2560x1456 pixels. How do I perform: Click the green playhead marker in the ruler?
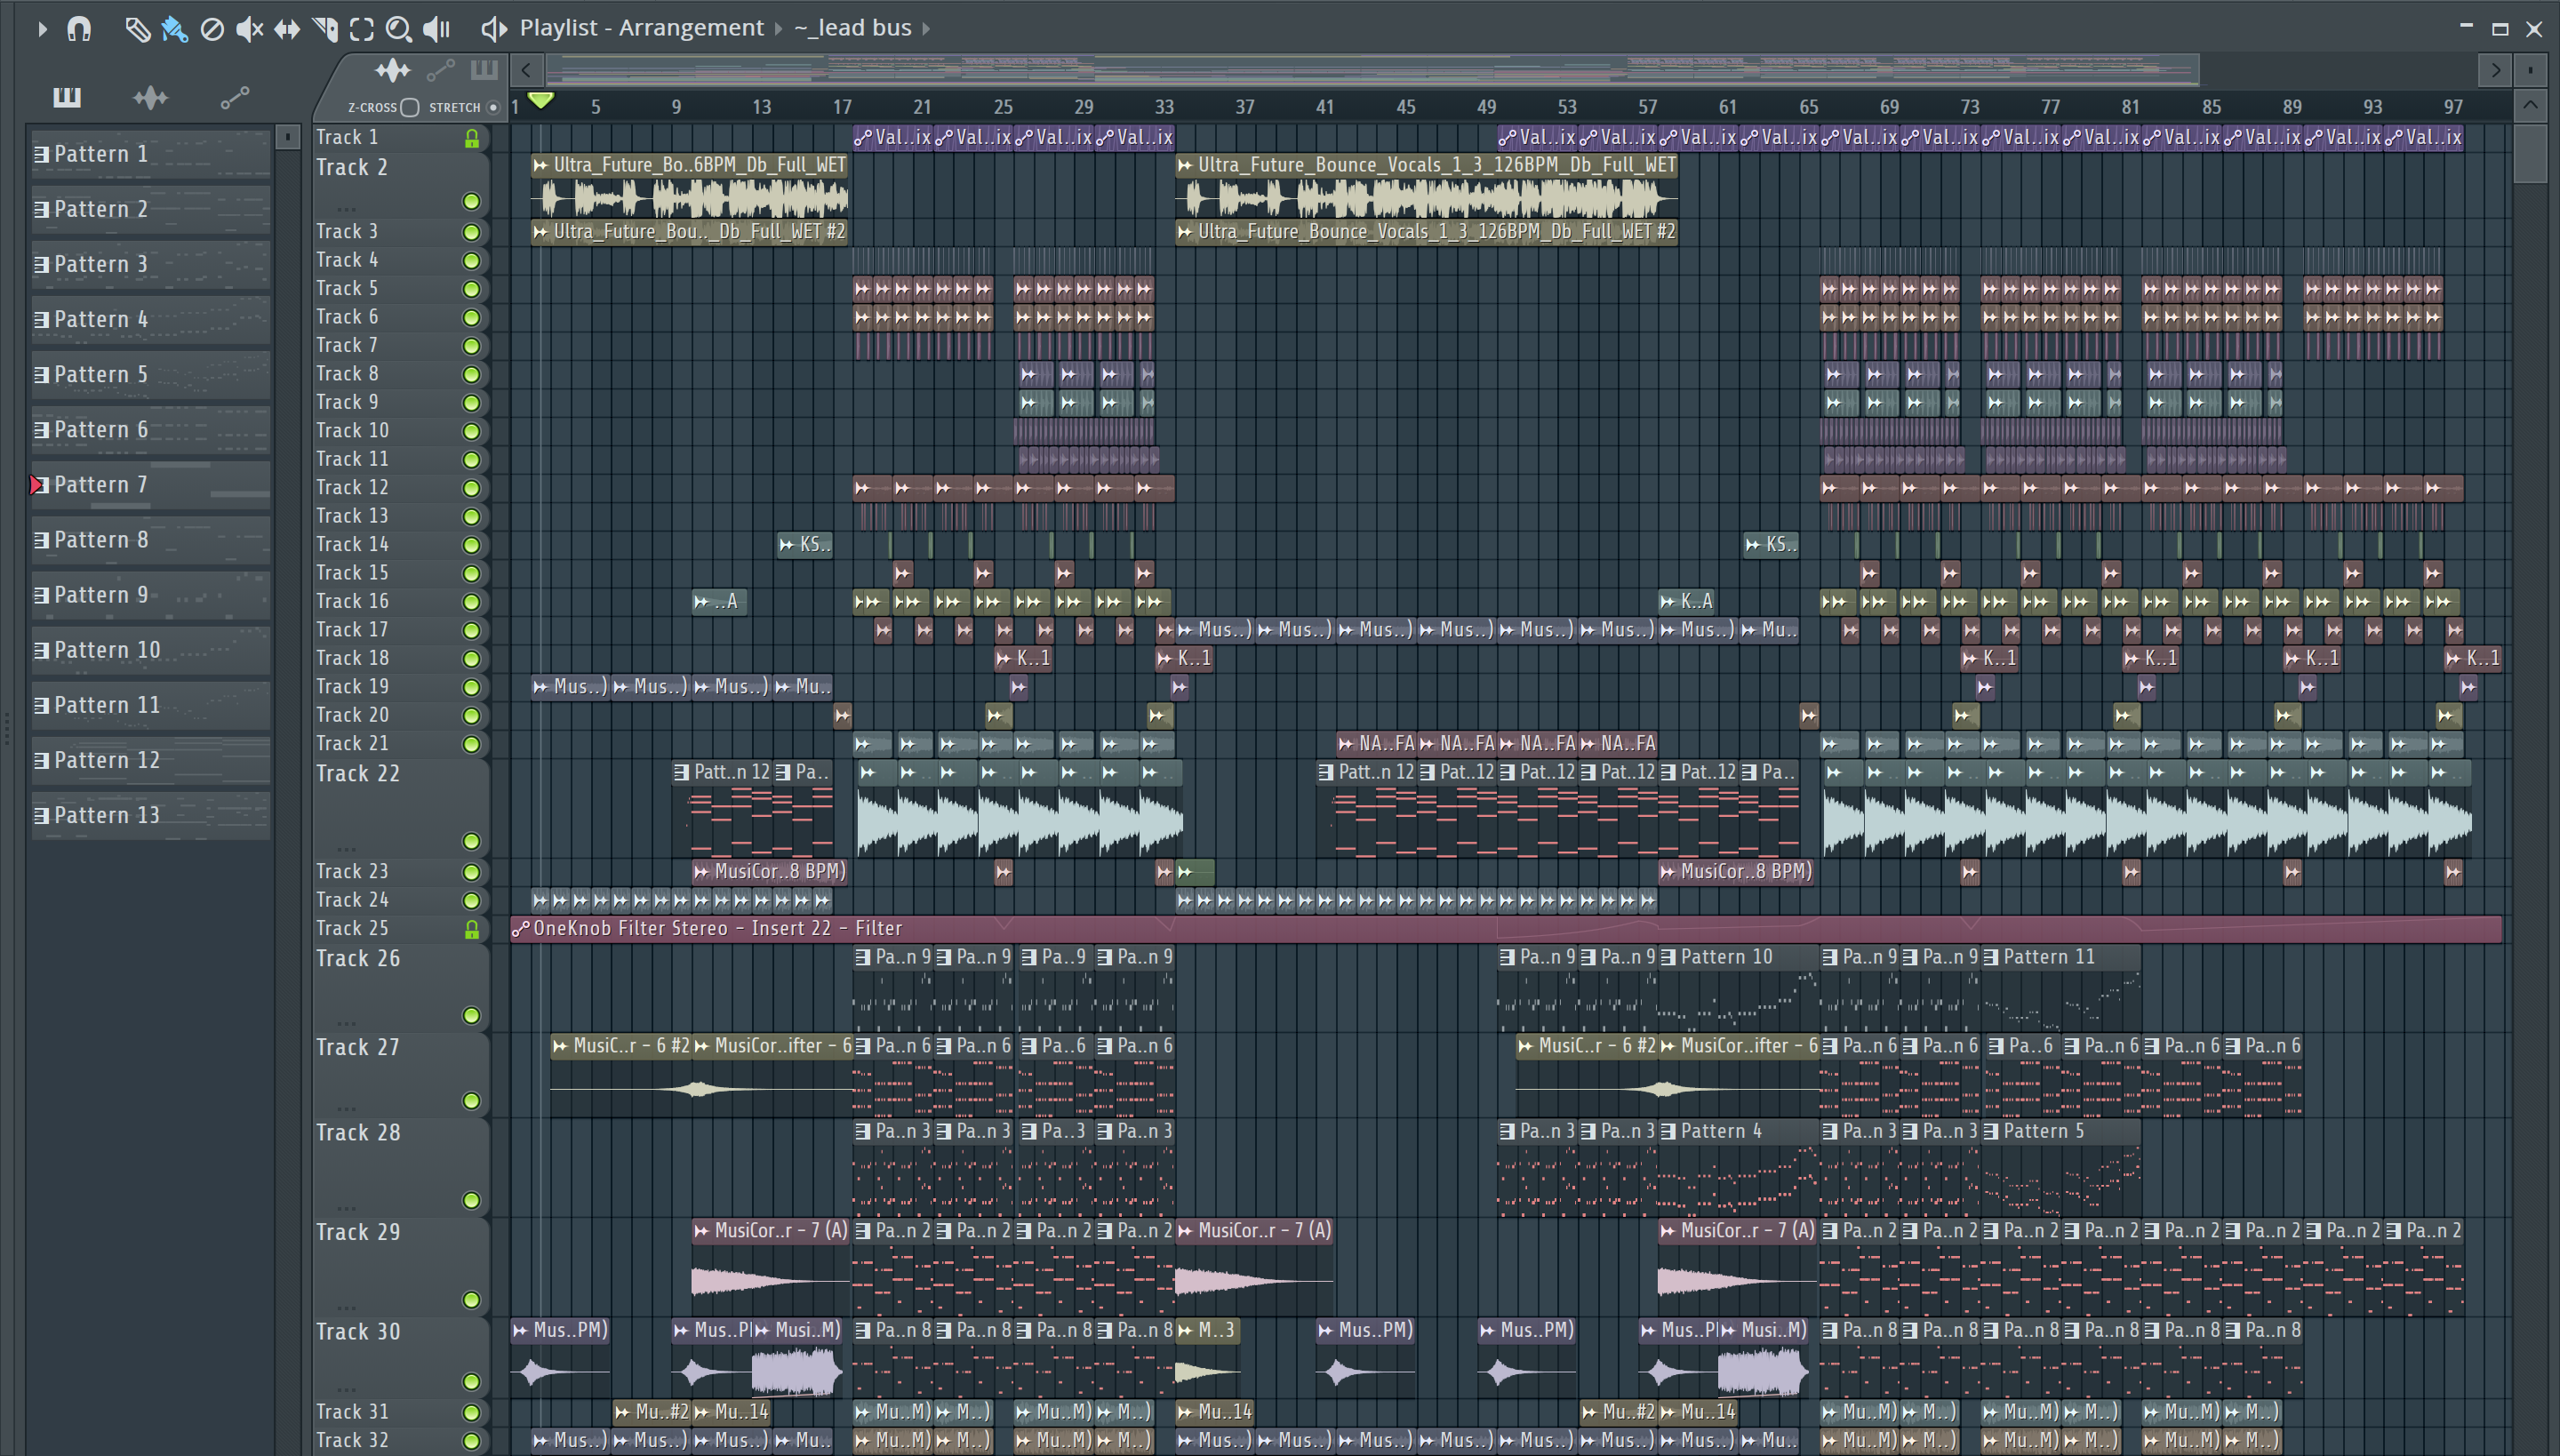[541, 100]
